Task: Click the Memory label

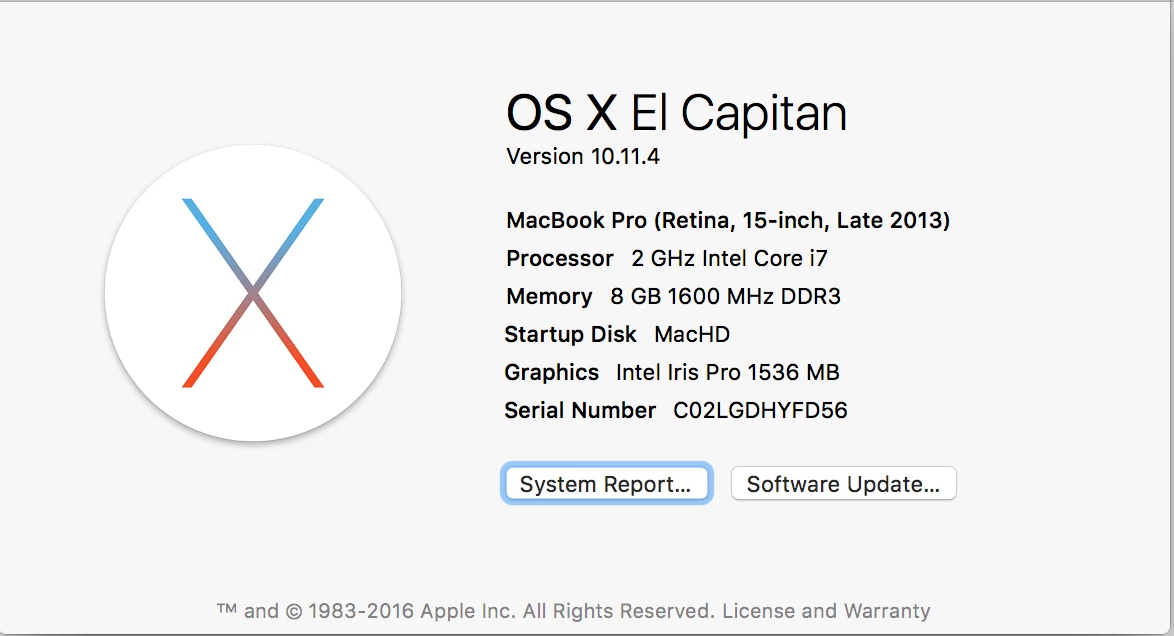Action: click(x=549, y=296)
